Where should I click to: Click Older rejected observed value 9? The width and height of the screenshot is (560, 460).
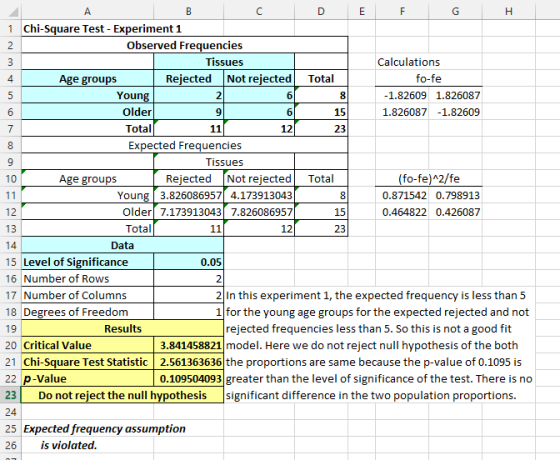tap(189, 112)
